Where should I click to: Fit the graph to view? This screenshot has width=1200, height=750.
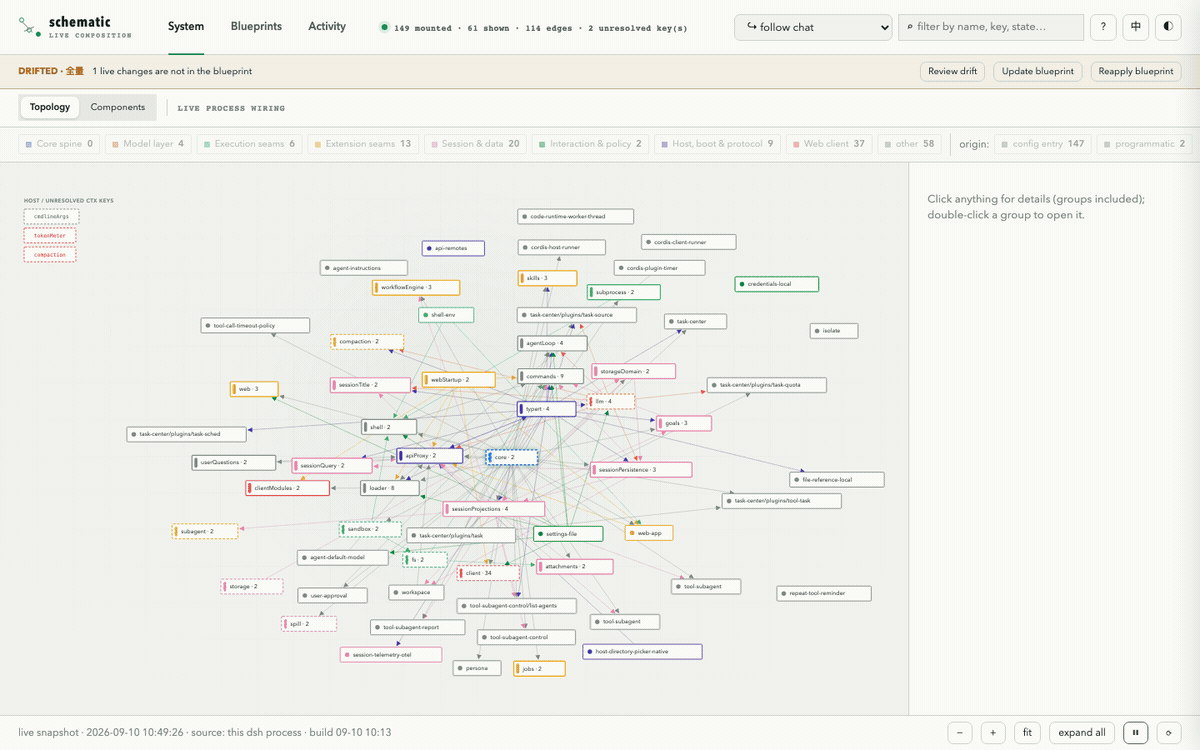point(1026,733)
